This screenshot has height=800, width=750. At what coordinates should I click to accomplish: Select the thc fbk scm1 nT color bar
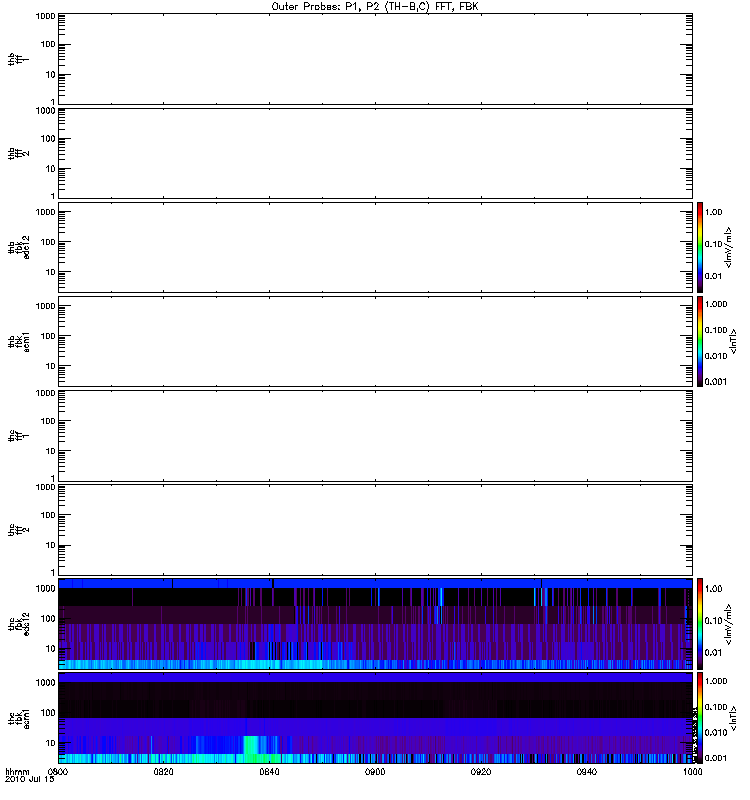tap(700, 718)
